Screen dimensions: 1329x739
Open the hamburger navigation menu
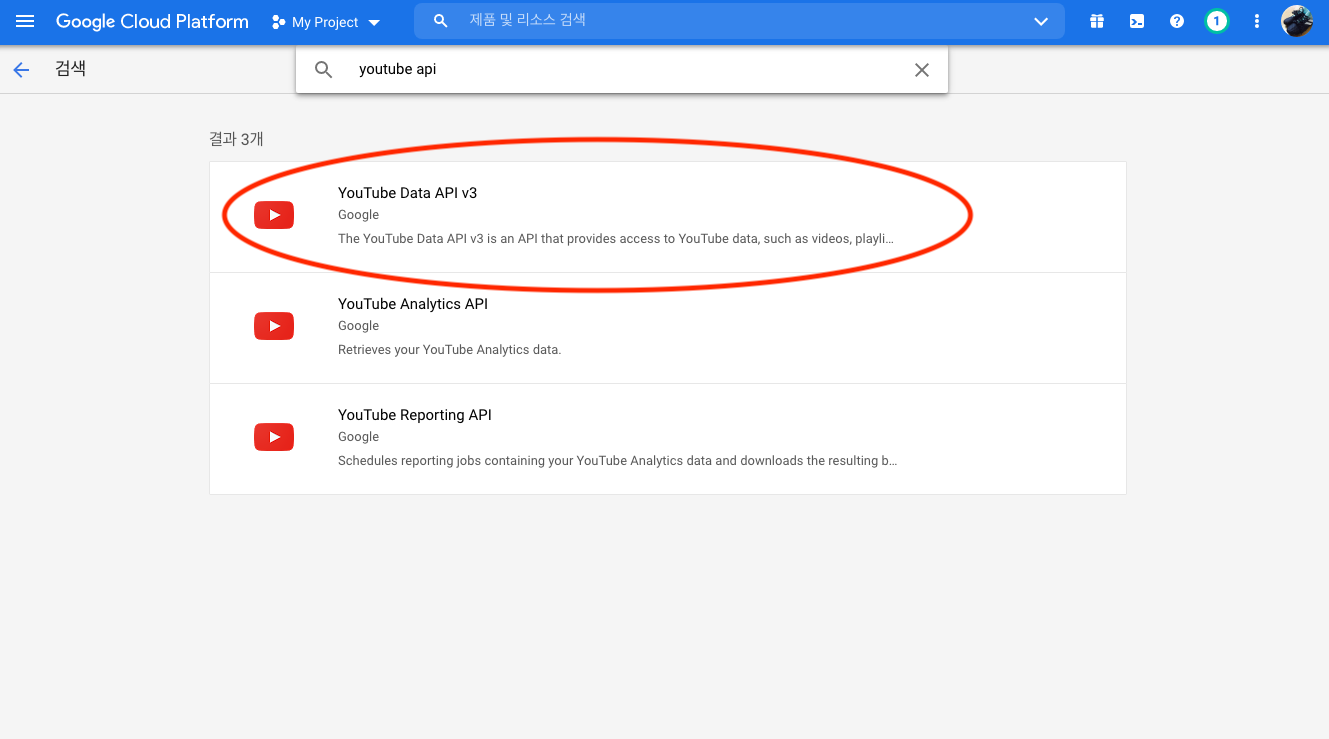pos(25,21)
